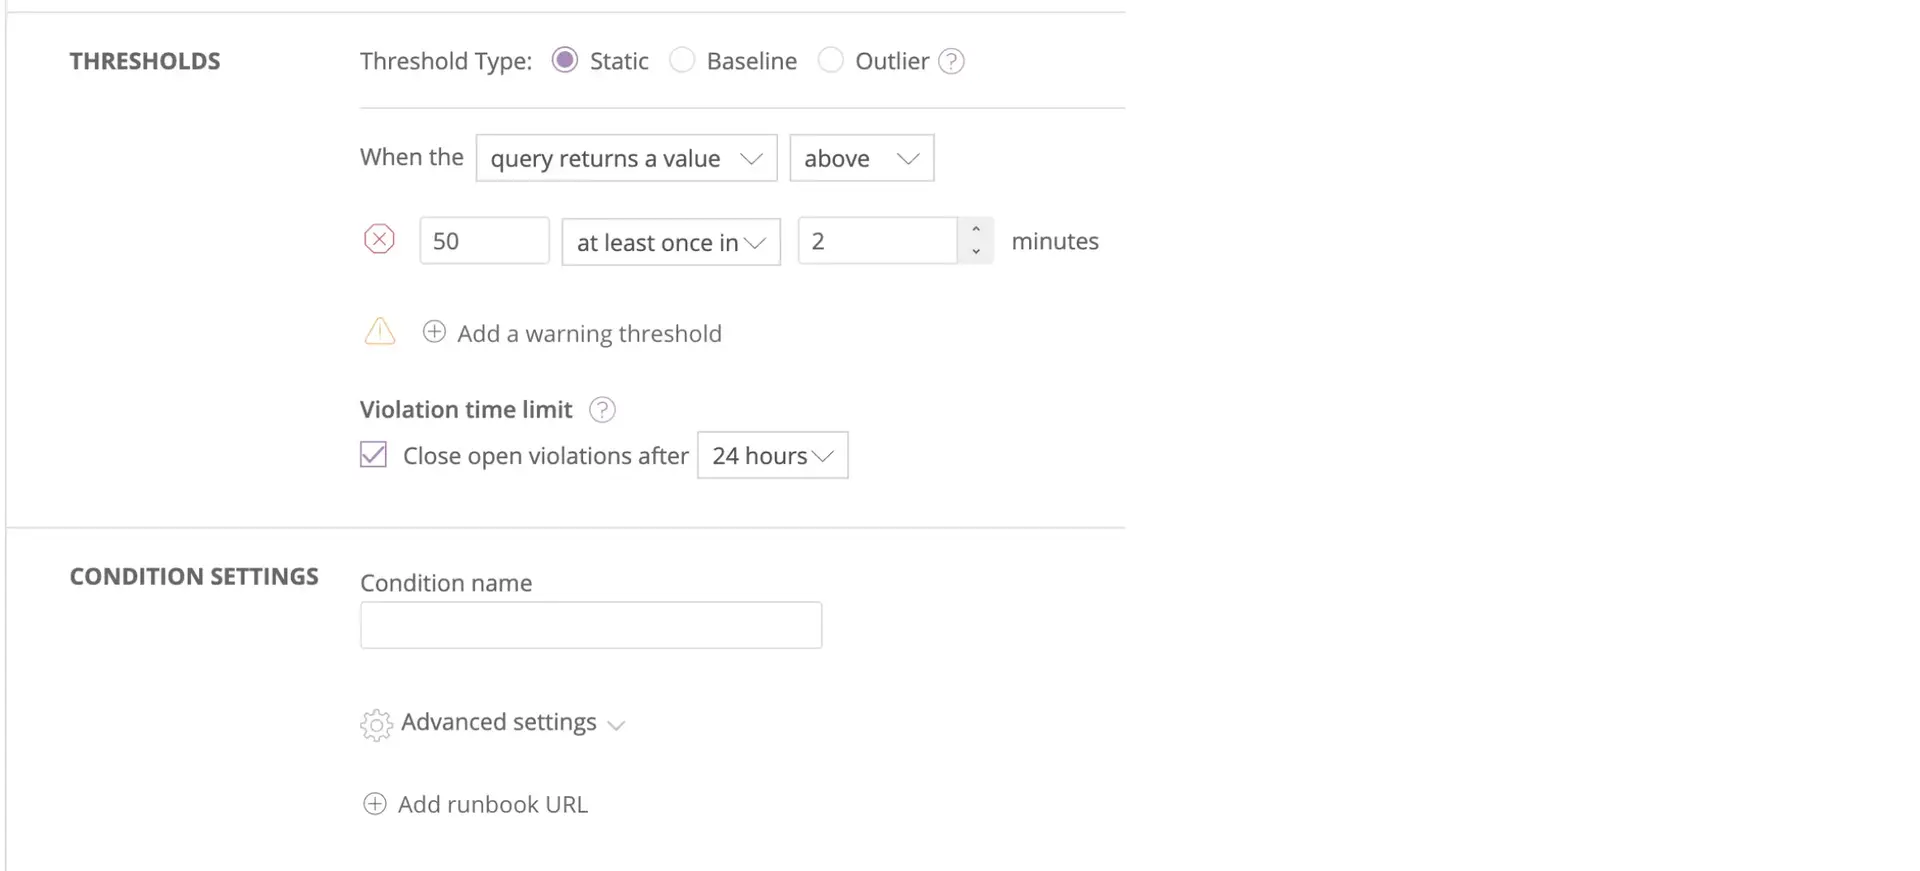Open the Outlier help question mark
1920x871 pixels.
(951, 62)
